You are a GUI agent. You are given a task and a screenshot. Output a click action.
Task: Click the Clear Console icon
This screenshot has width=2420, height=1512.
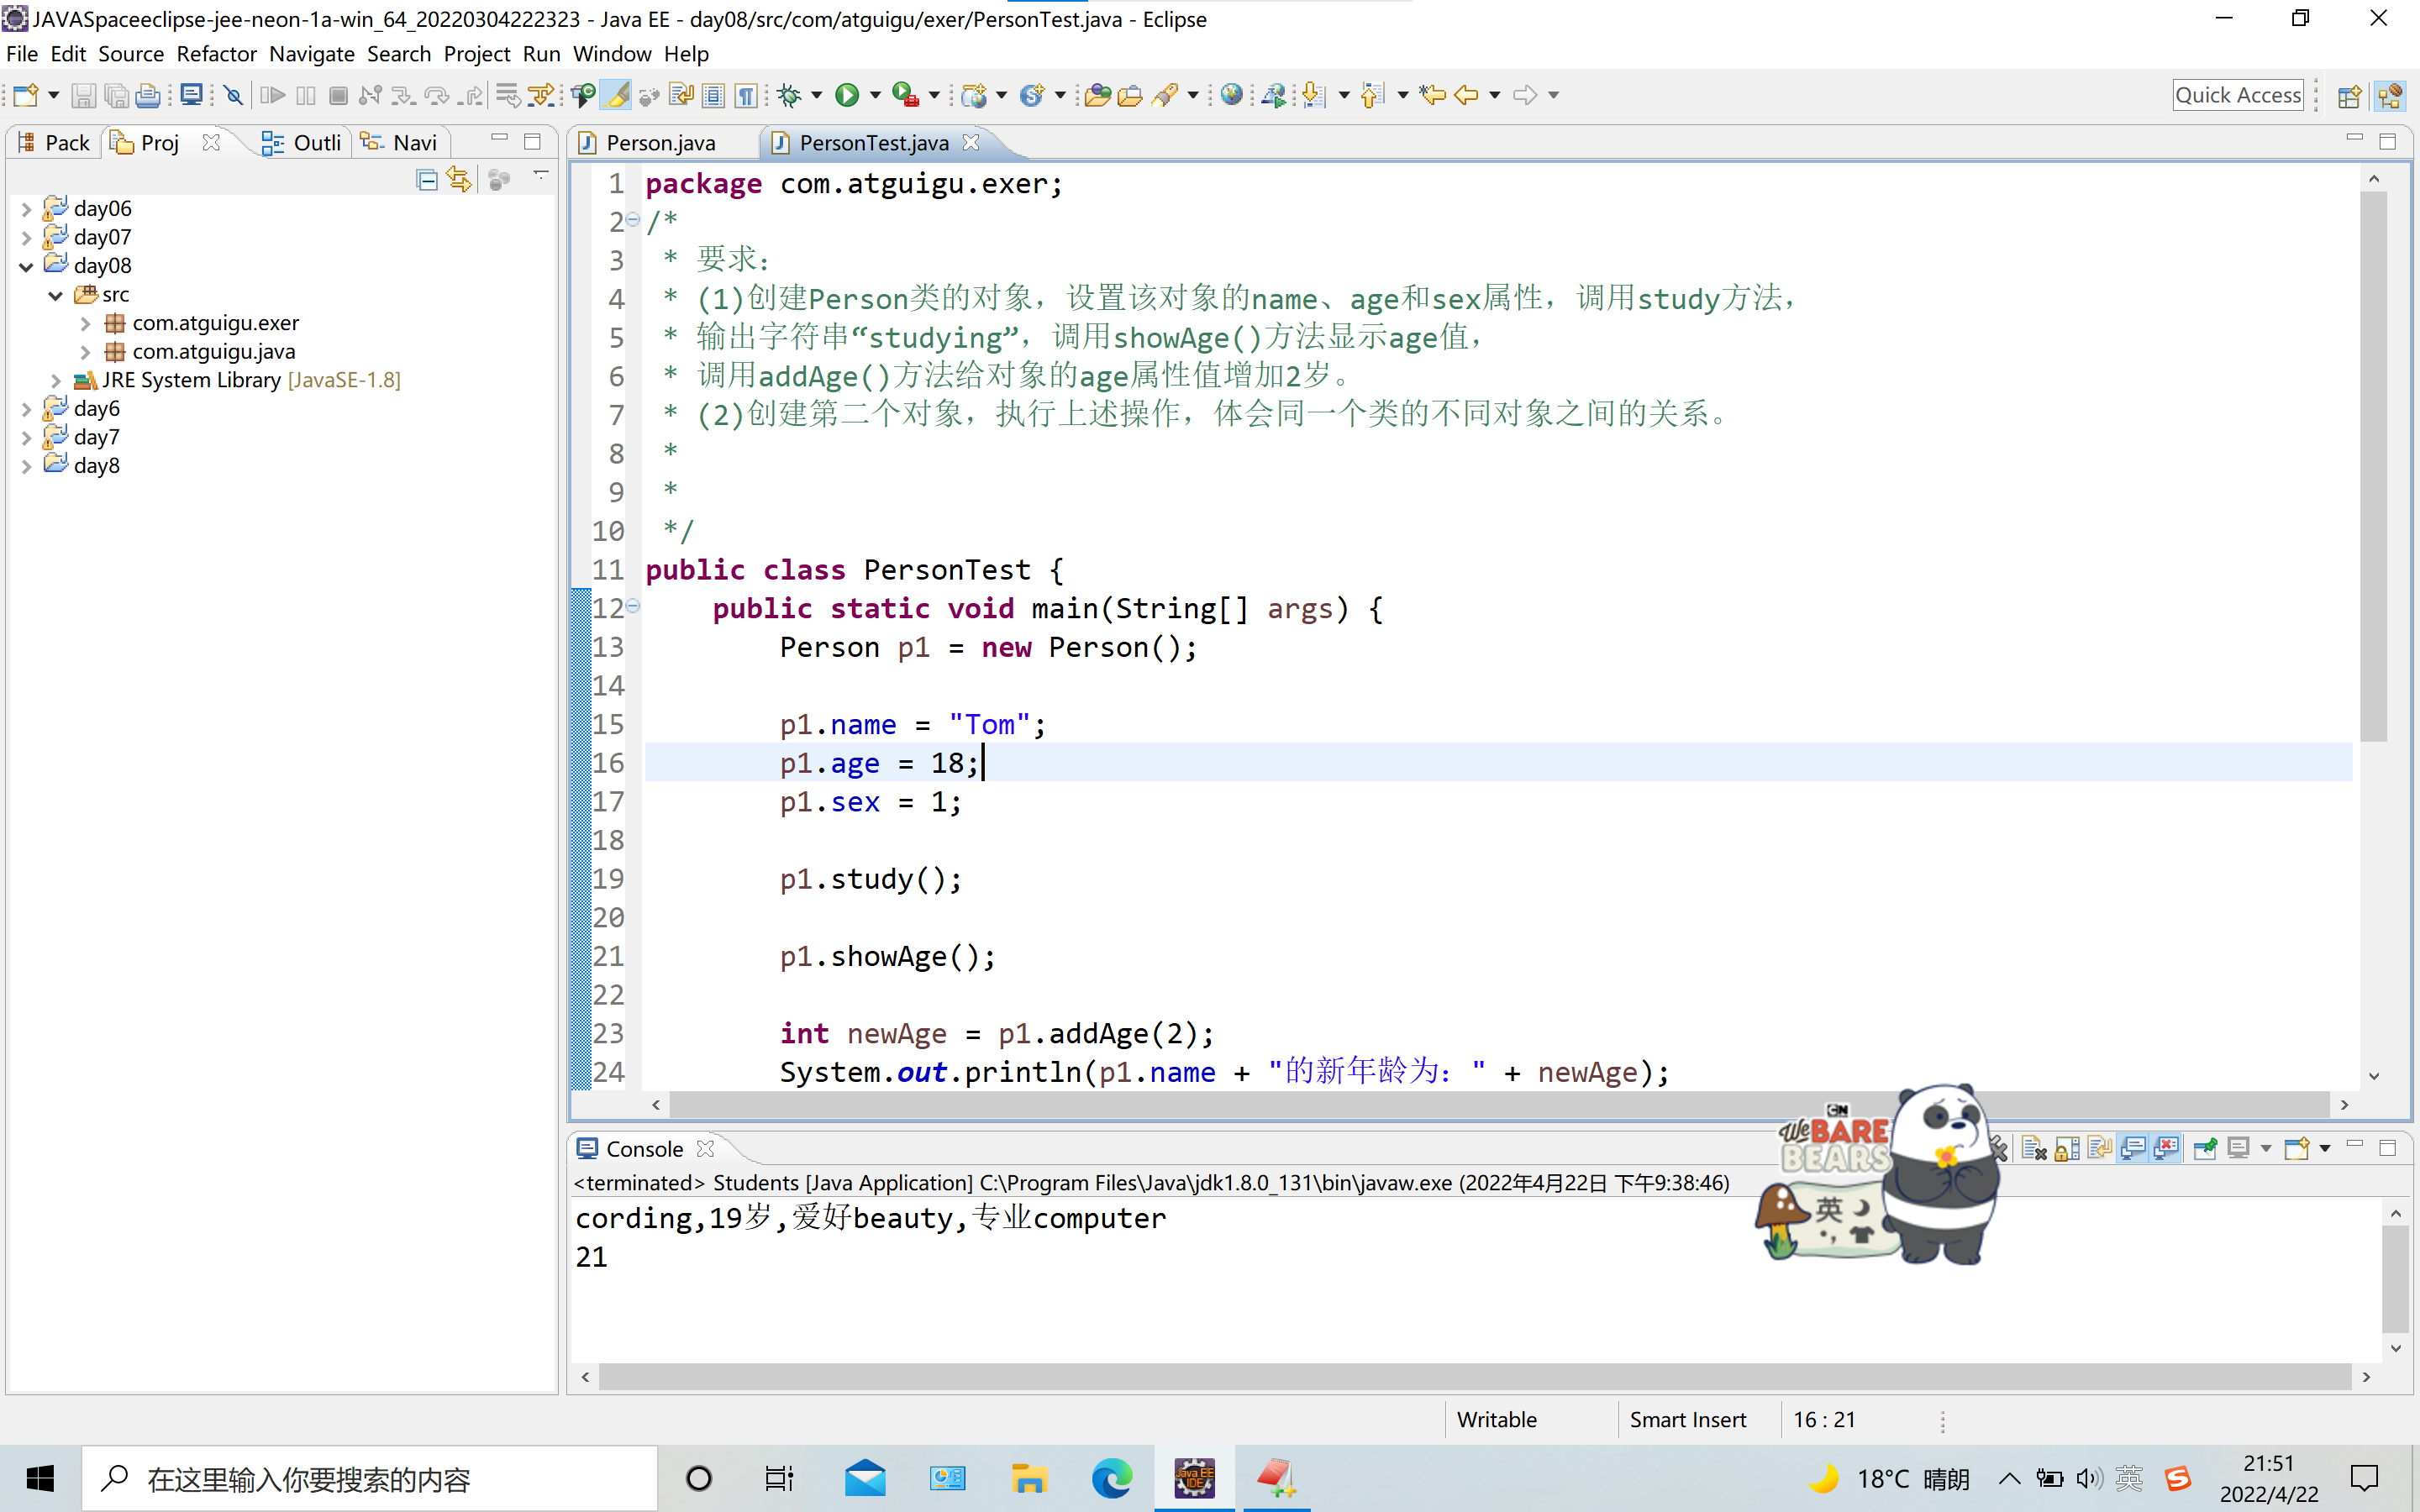[x=2034, y=1148]
